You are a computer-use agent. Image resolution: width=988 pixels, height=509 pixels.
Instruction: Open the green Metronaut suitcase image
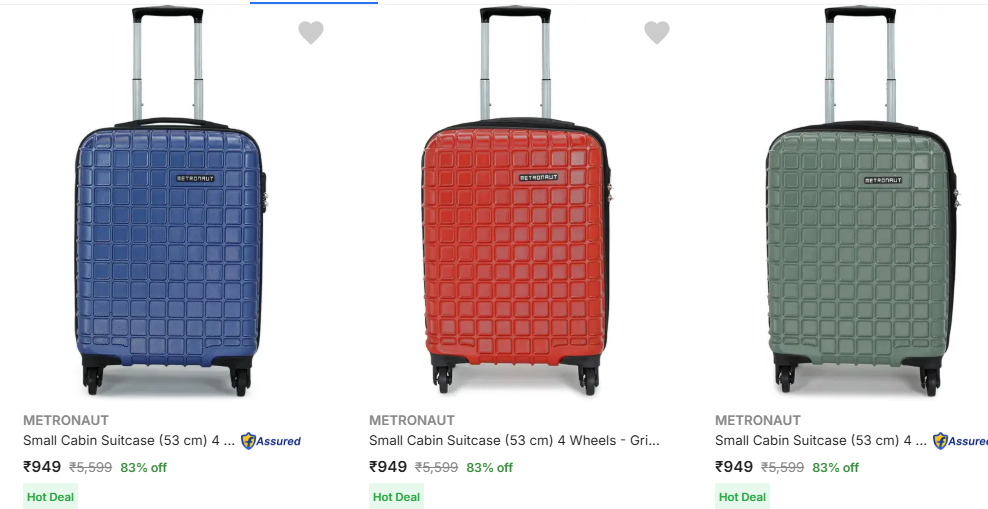[860, 230]
